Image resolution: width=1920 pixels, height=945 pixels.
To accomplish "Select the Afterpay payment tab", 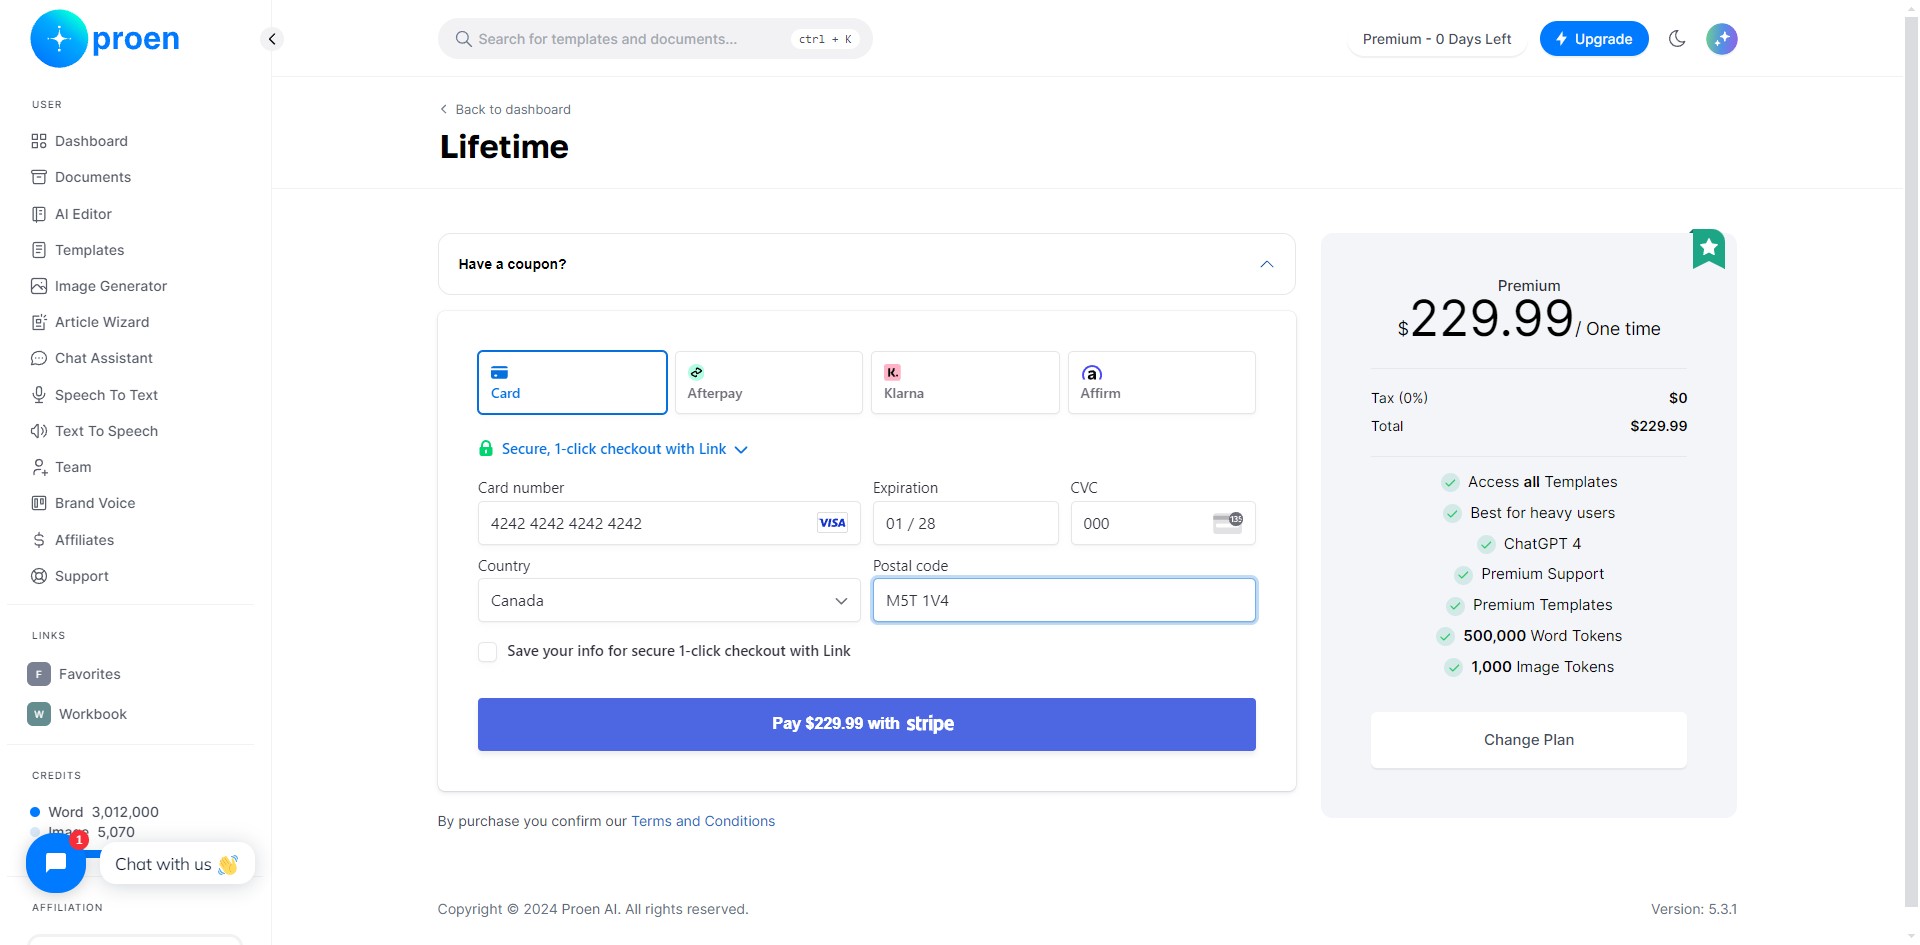I will click(768, 382).
